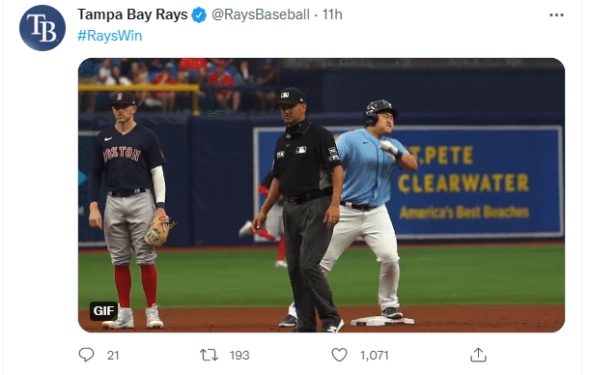The image size is (590, 375).
Task: Like the tweet with the heart icon
Action: (x=339, y=355)
